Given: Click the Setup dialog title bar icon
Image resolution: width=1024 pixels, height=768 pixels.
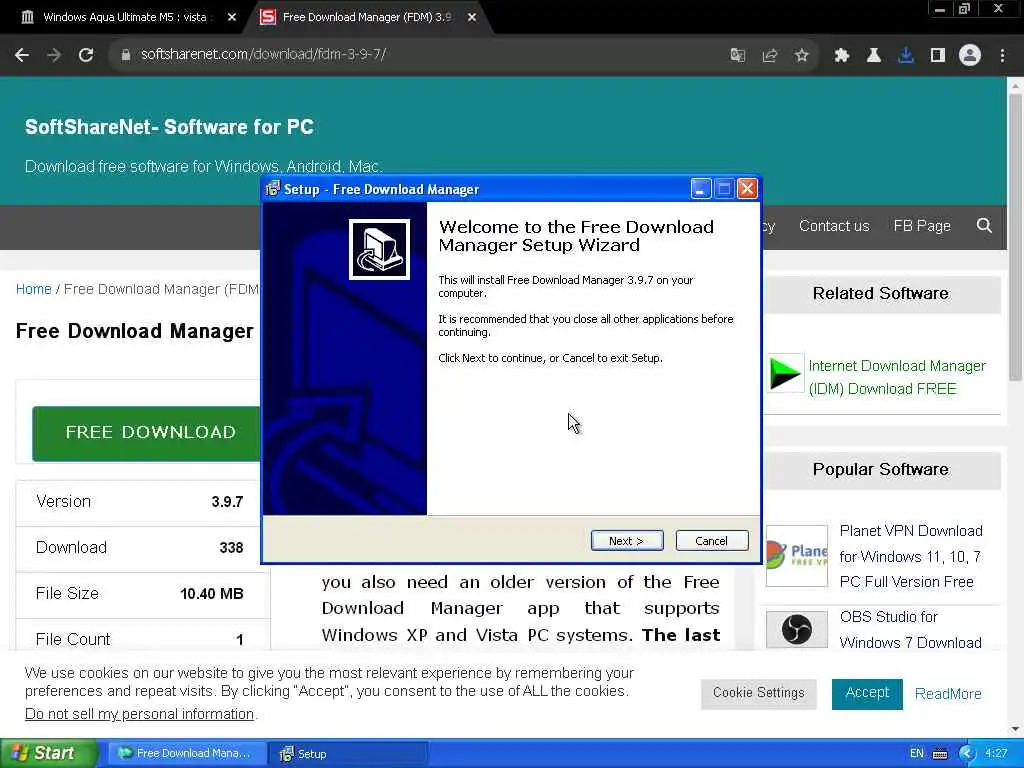Looking at the screenshot, I should pyautogui.click(x=272, y=189).
